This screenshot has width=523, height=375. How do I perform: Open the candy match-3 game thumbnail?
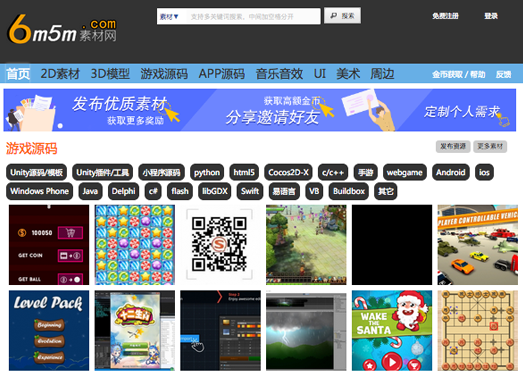[135, 245]
